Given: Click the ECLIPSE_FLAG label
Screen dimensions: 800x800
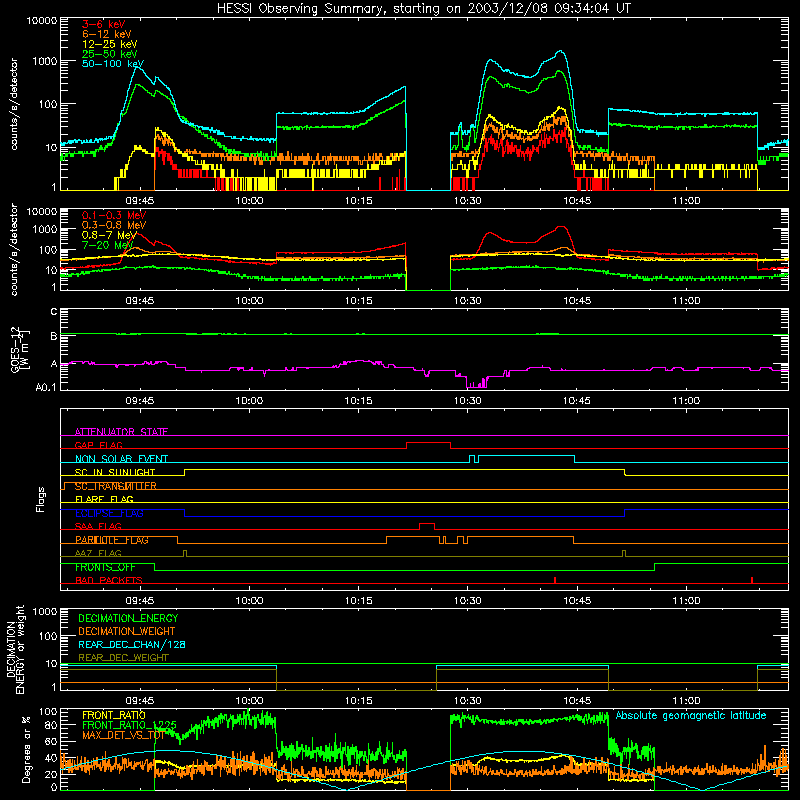Looking at the screenshot, I should pyautogui.click(x=109, y=513).
